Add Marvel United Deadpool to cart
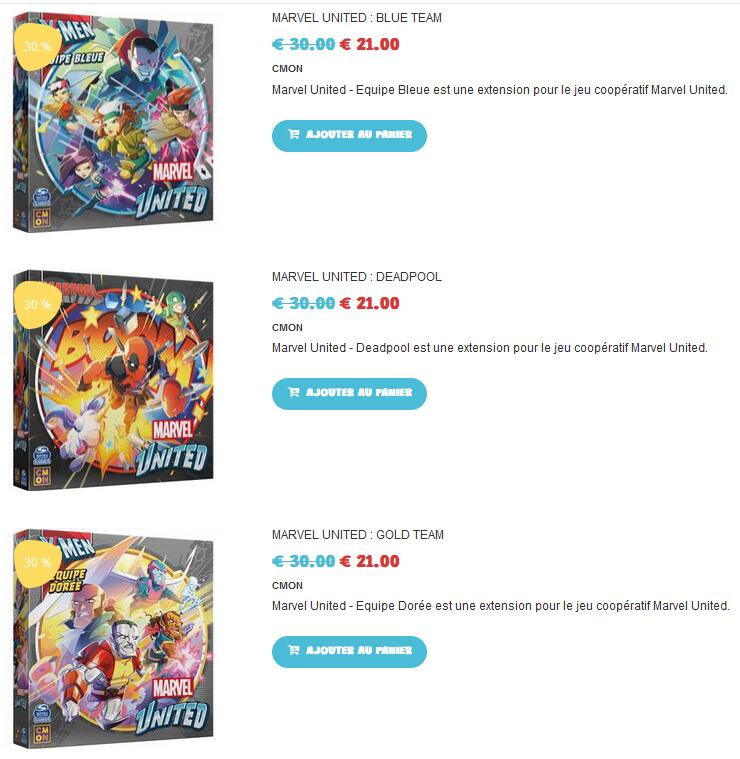 pyautogui.click(x=349, y=394)
